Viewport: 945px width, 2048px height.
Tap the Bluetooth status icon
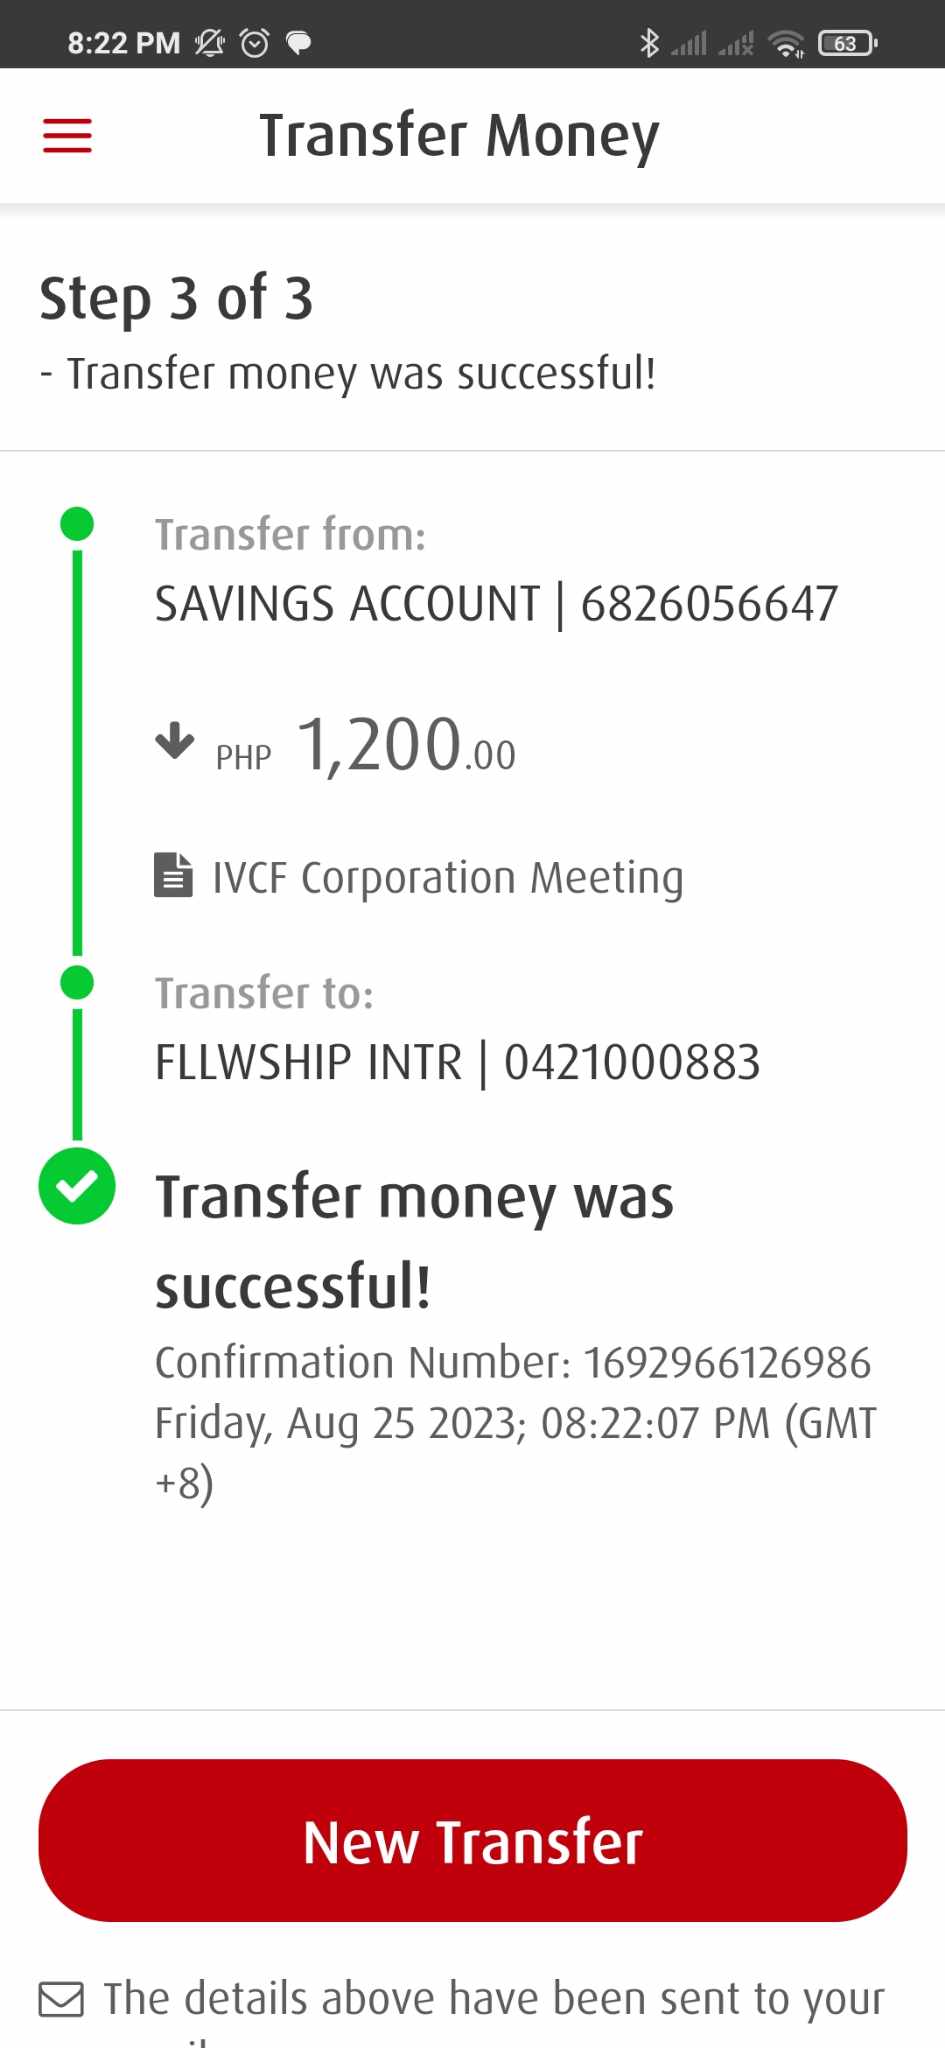tap(649, 43)
